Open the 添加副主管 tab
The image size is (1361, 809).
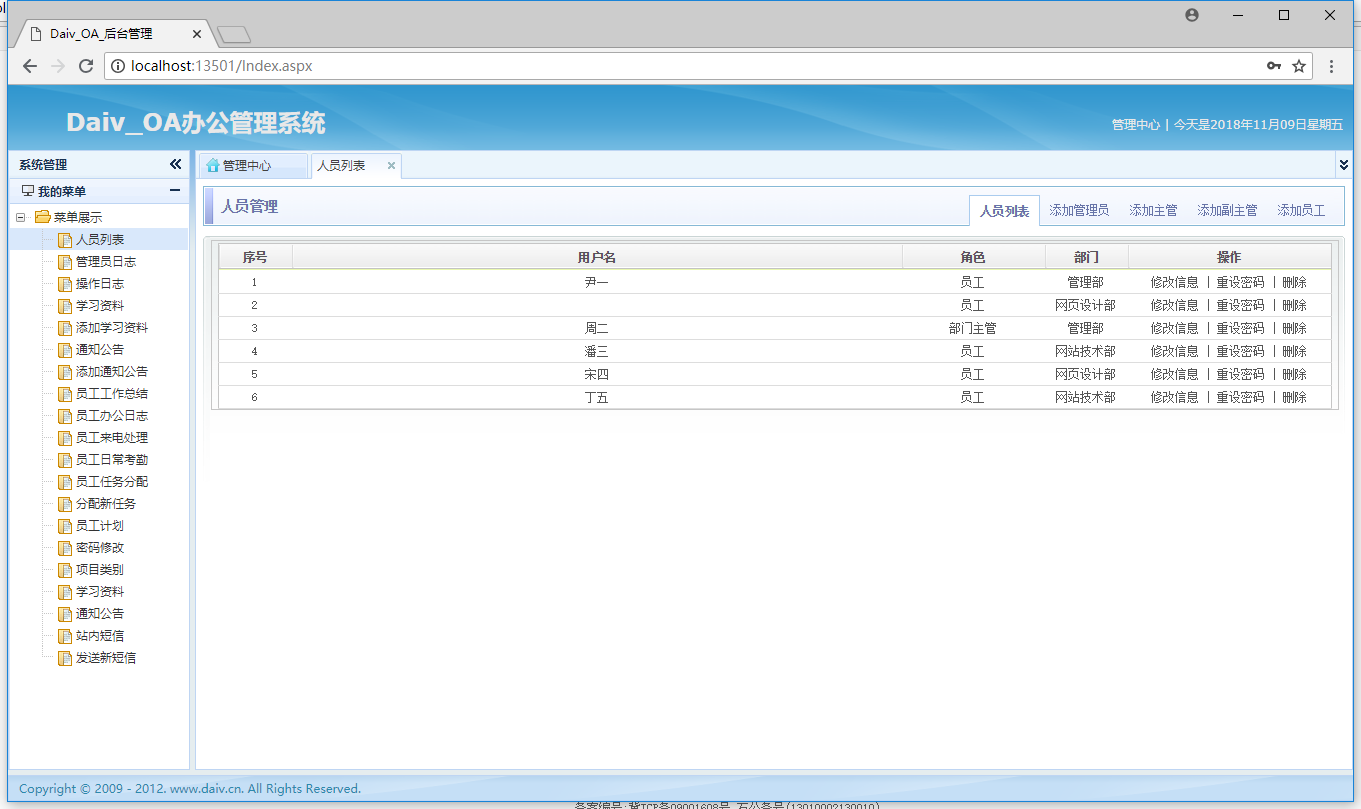1227,211
